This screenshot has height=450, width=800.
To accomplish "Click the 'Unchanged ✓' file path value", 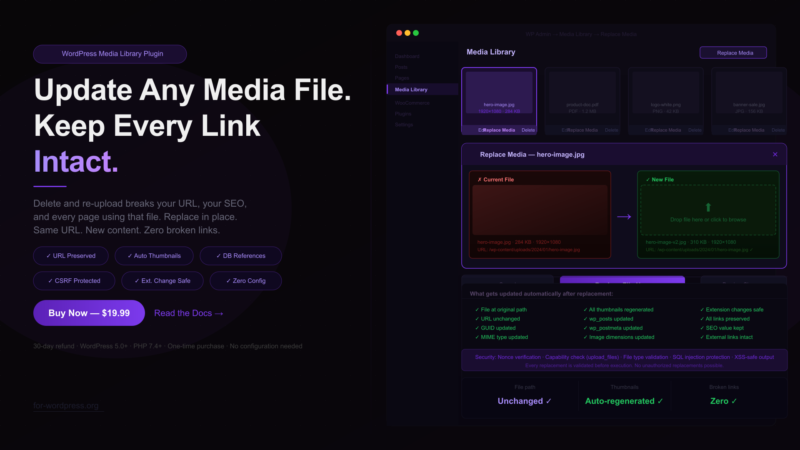I will click(x=524, y=401).
